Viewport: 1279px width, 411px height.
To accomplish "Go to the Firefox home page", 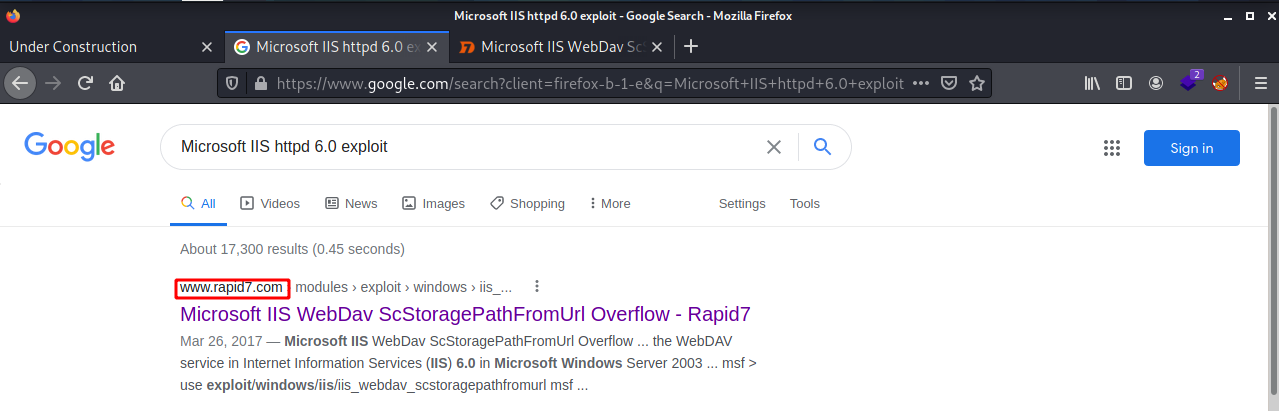I will (x=117, y=83).
